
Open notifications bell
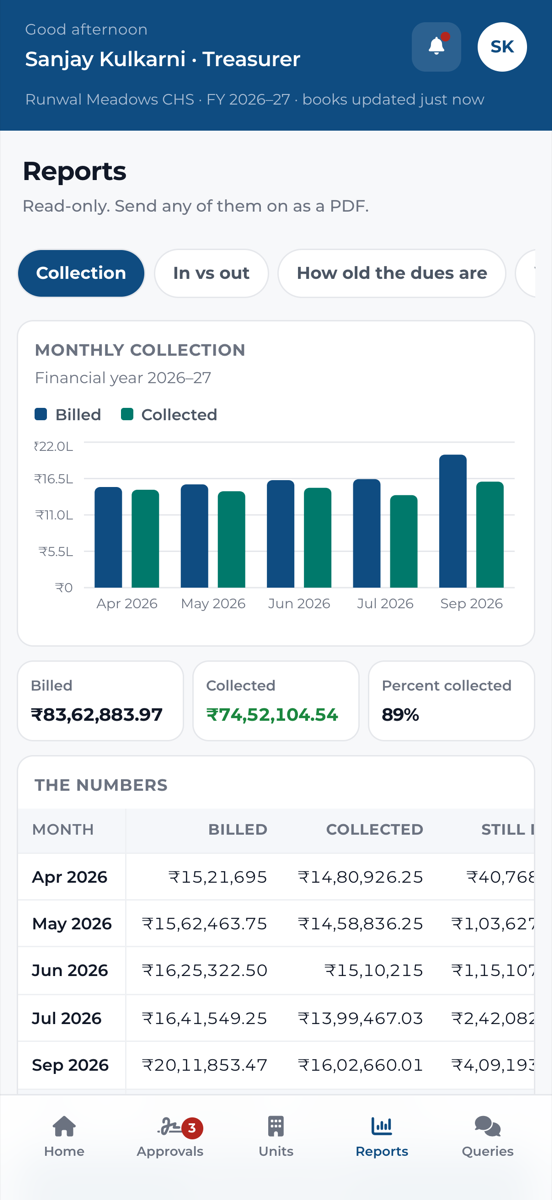tap(436, 46)
